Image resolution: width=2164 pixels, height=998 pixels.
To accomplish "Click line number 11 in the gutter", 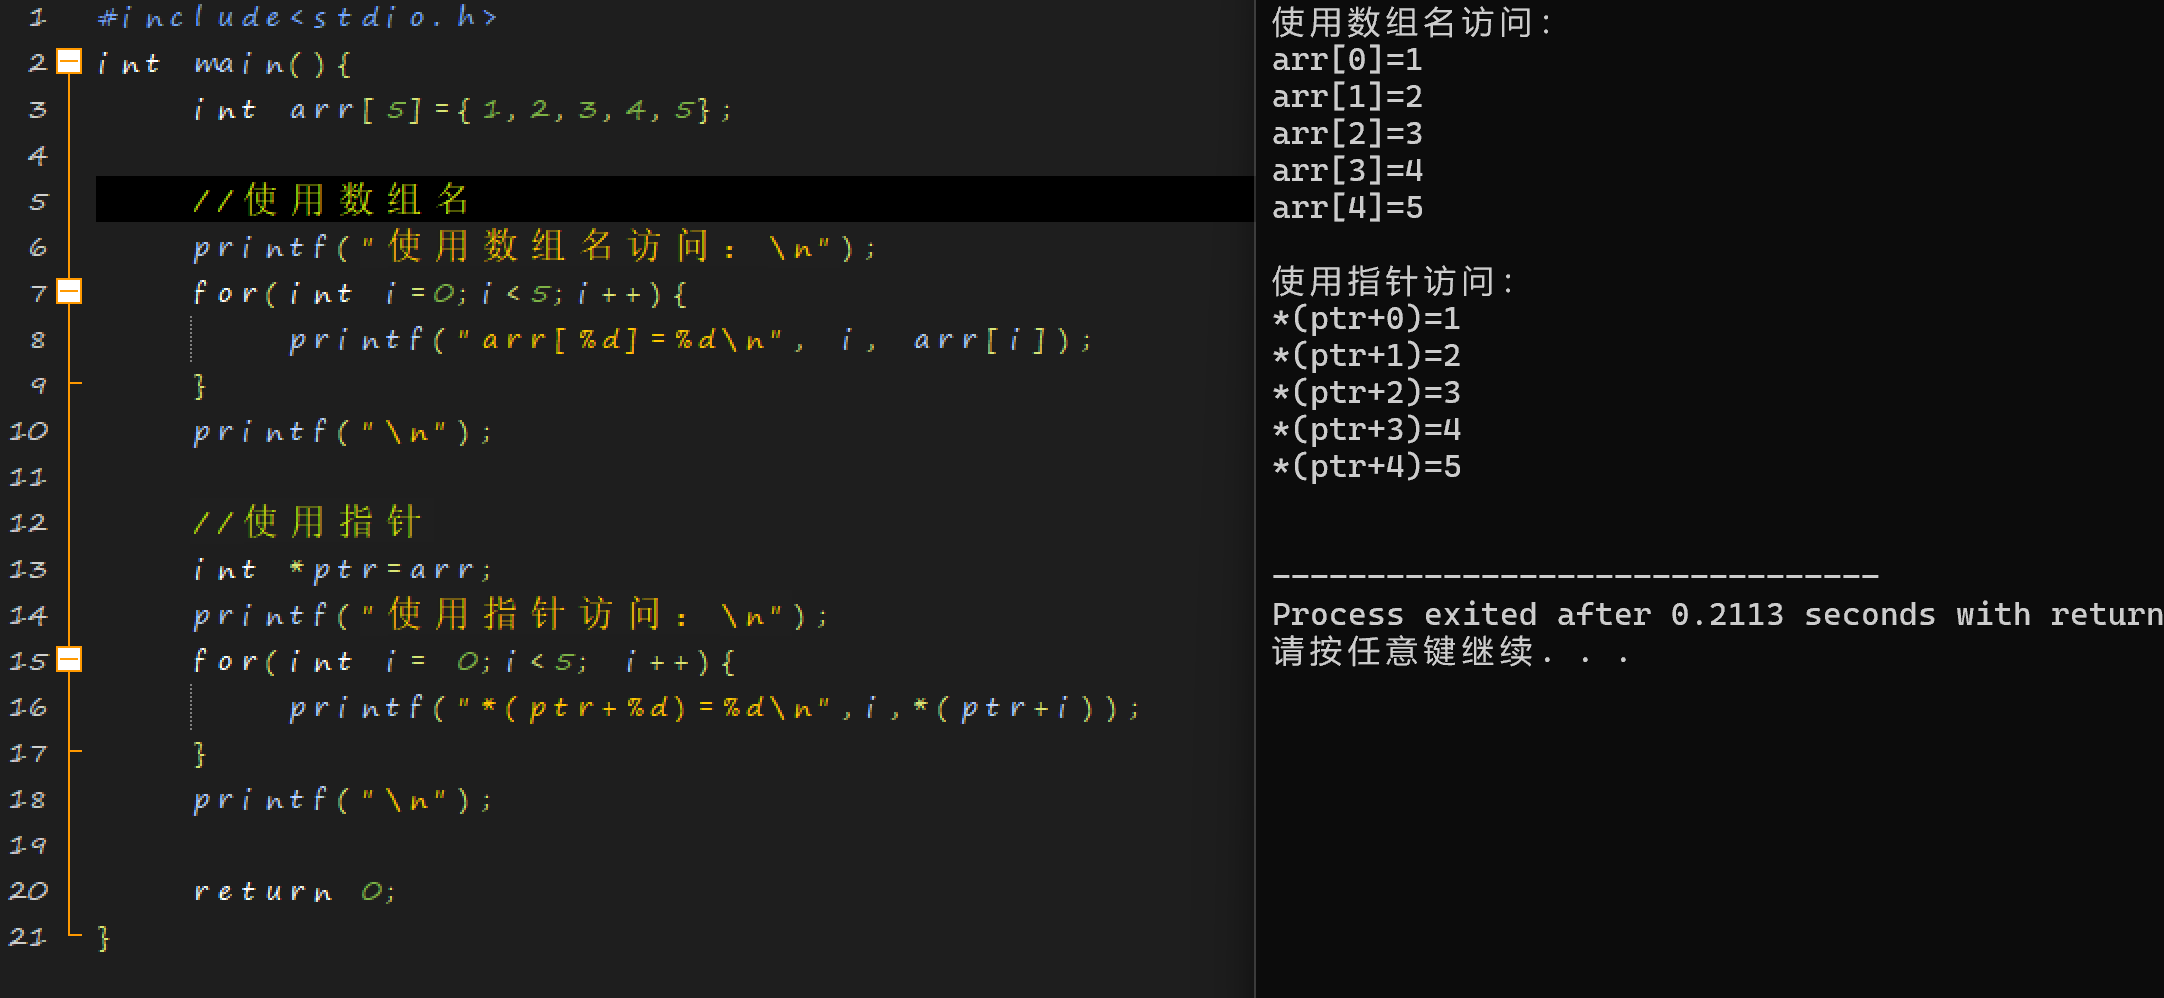I will pos(28,477).
